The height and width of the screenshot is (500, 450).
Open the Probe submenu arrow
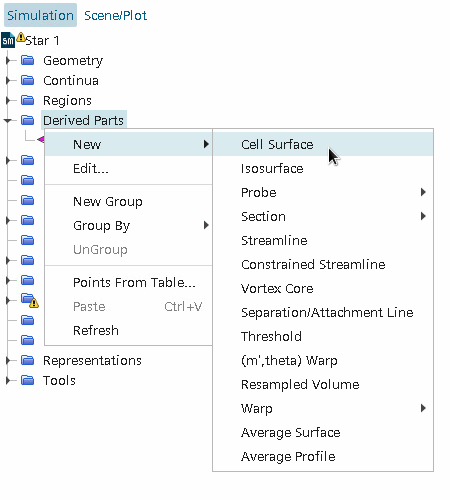click(423, 192)
